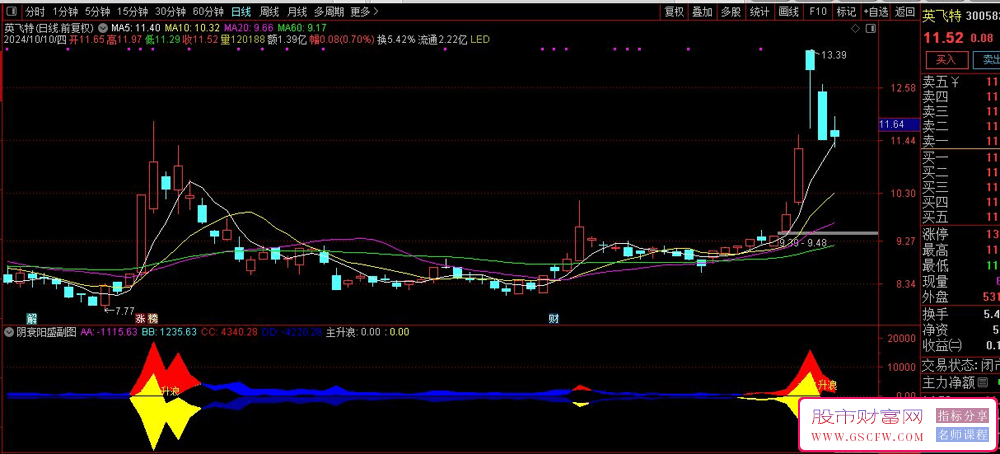Expand main chart indicator dropdown arrow
Screen dimensions: 1000x454
click(104, 28)
